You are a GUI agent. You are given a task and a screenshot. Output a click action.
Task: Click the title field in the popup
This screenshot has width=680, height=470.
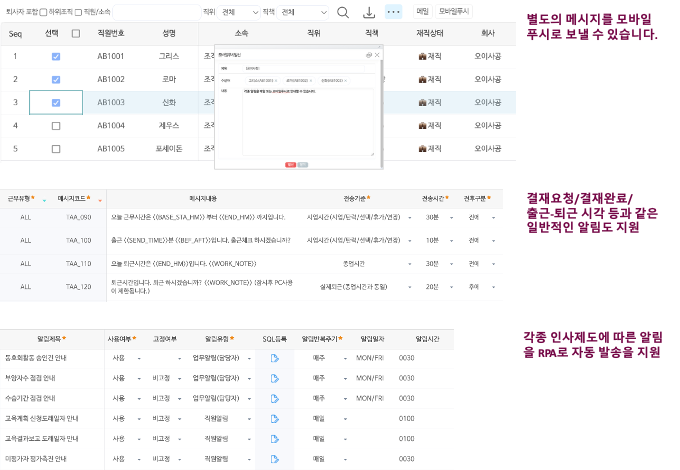304,69
